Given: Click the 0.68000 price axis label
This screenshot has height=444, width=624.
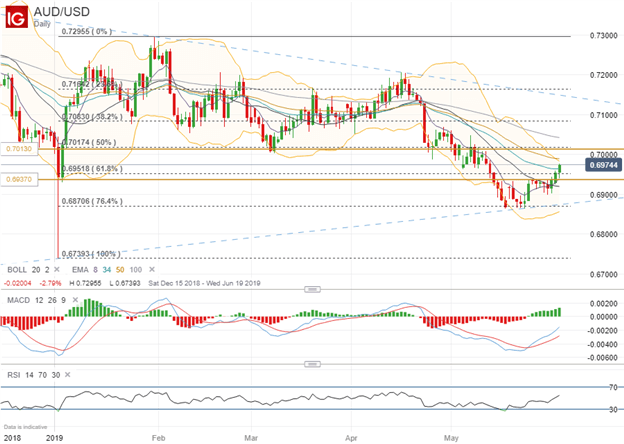Looking at the screenshot, I should [x=604, y=234].
